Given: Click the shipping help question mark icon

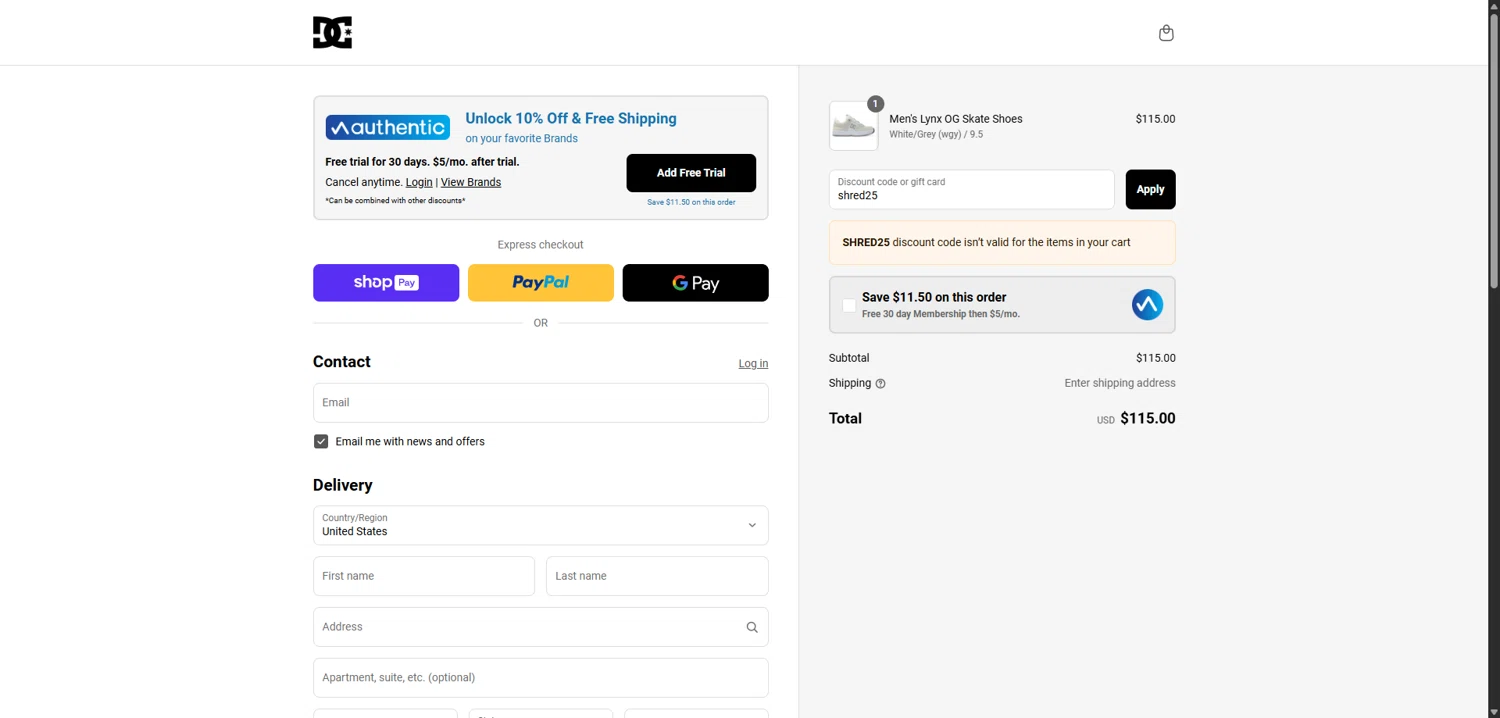Looking at the screenshot, I should tap(880, 384).
